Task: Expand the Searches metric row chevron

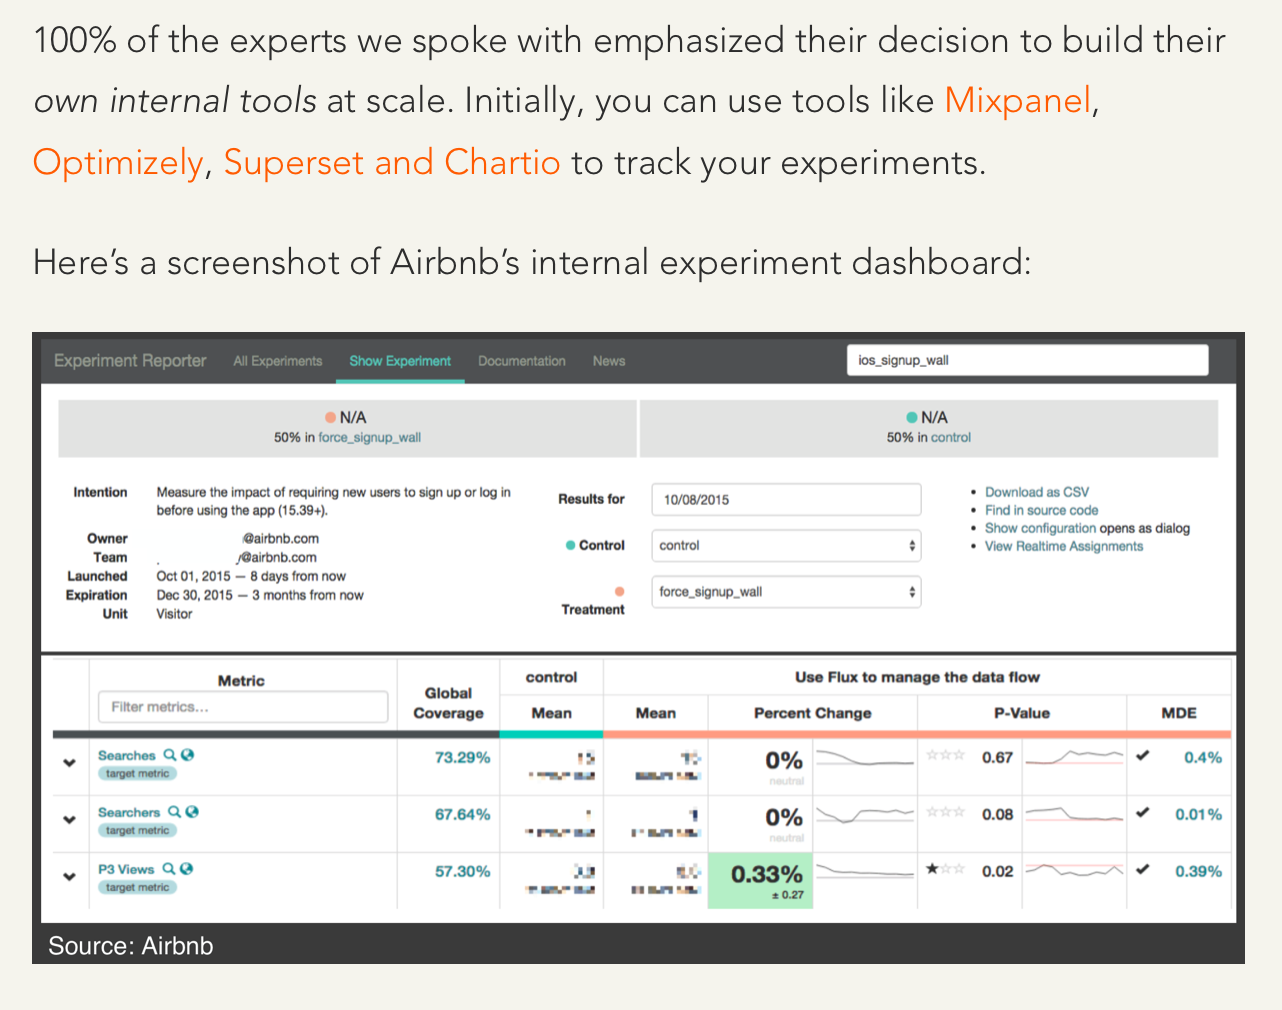Action: (x=69, y=763)
